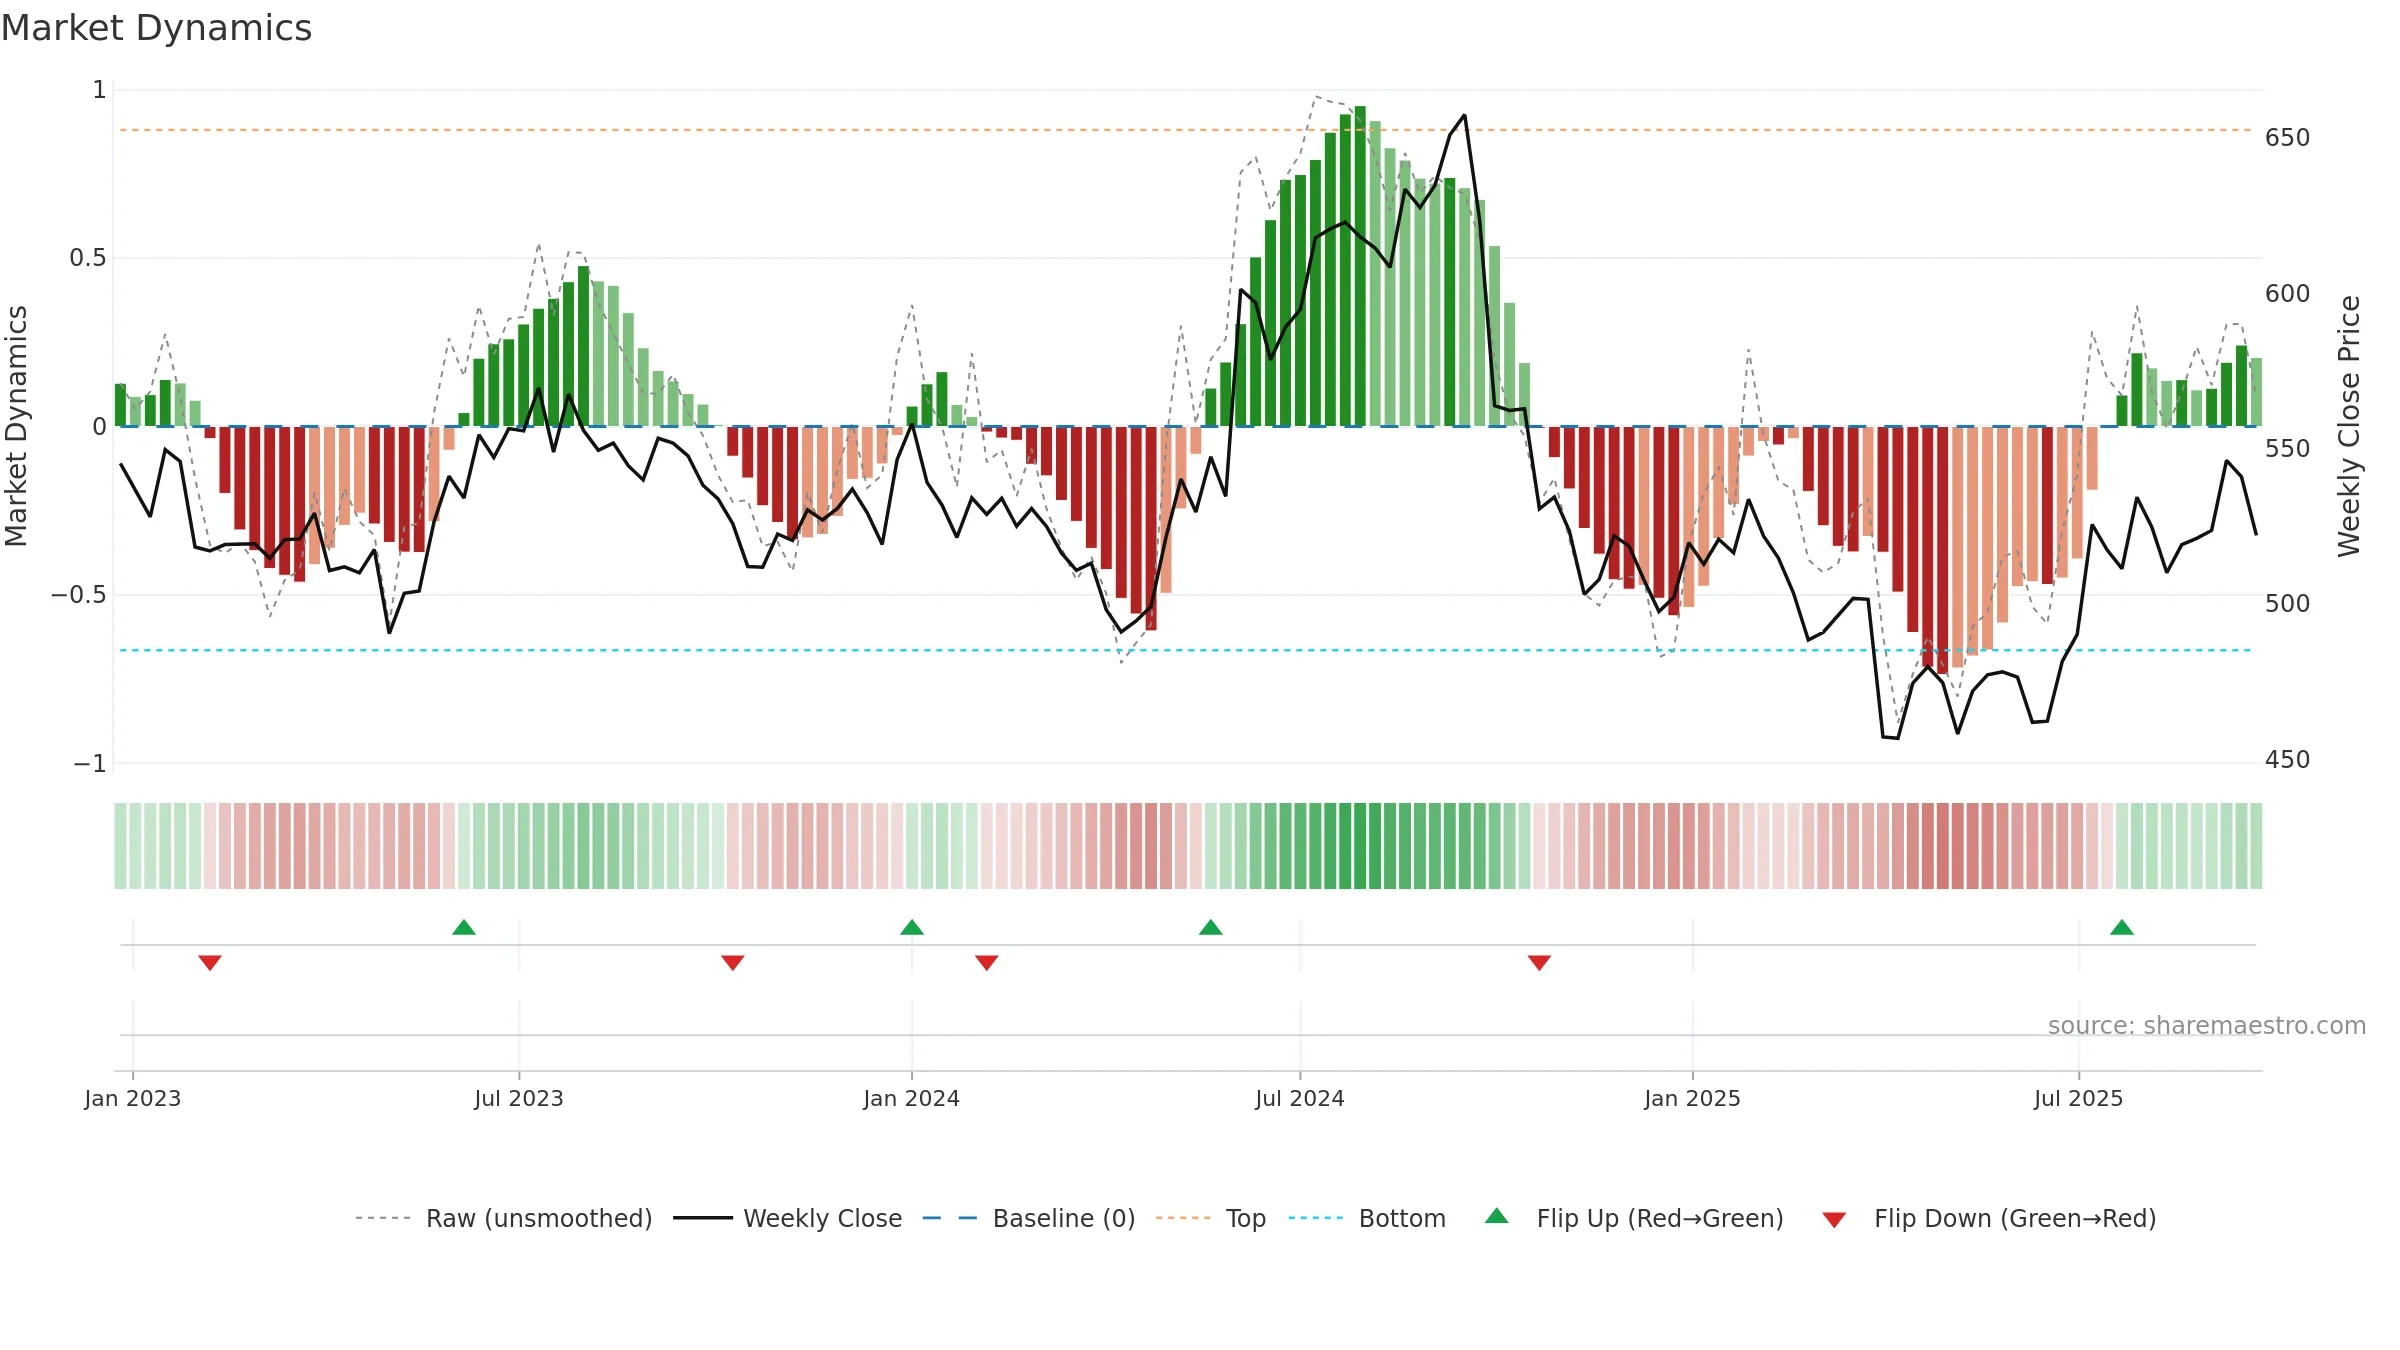
Task: Click the Market Dynamics vertical axis title
Action: pyautogui.click(x=16, y=426)
